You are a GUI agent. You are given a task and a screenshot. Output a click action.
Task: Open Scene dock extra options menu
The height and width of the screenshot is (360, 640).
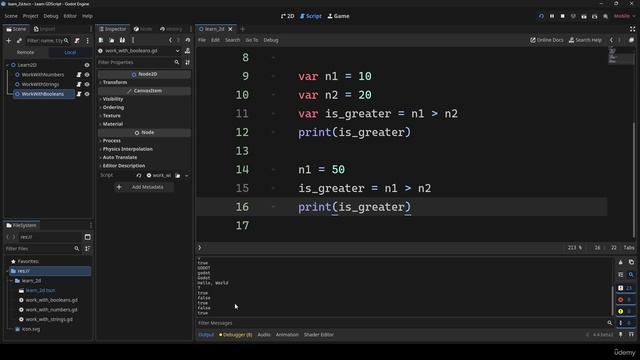click(87, 40)
